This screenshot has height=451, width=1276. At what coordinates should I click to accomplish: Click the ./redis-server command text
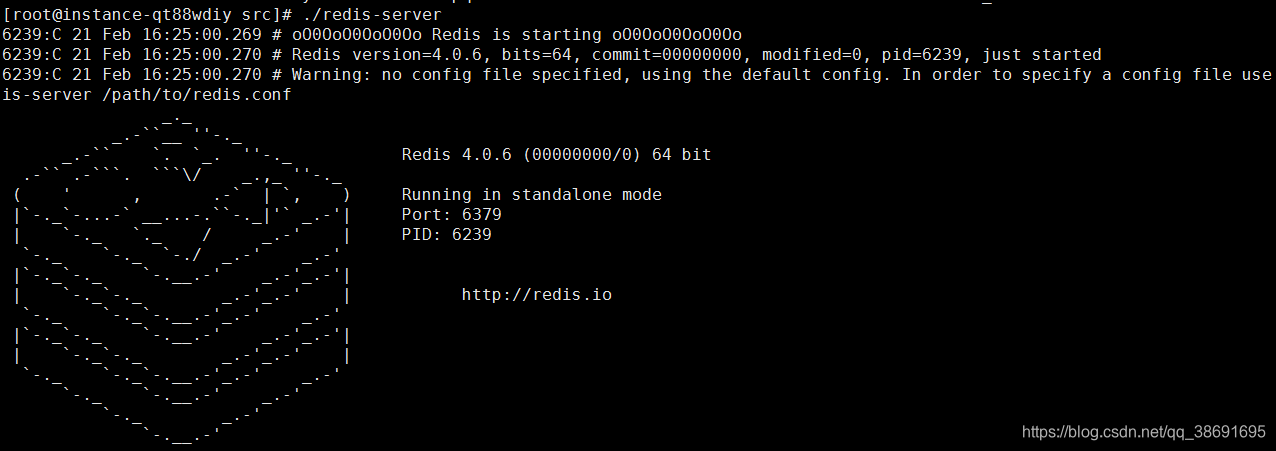coord(371,15)
